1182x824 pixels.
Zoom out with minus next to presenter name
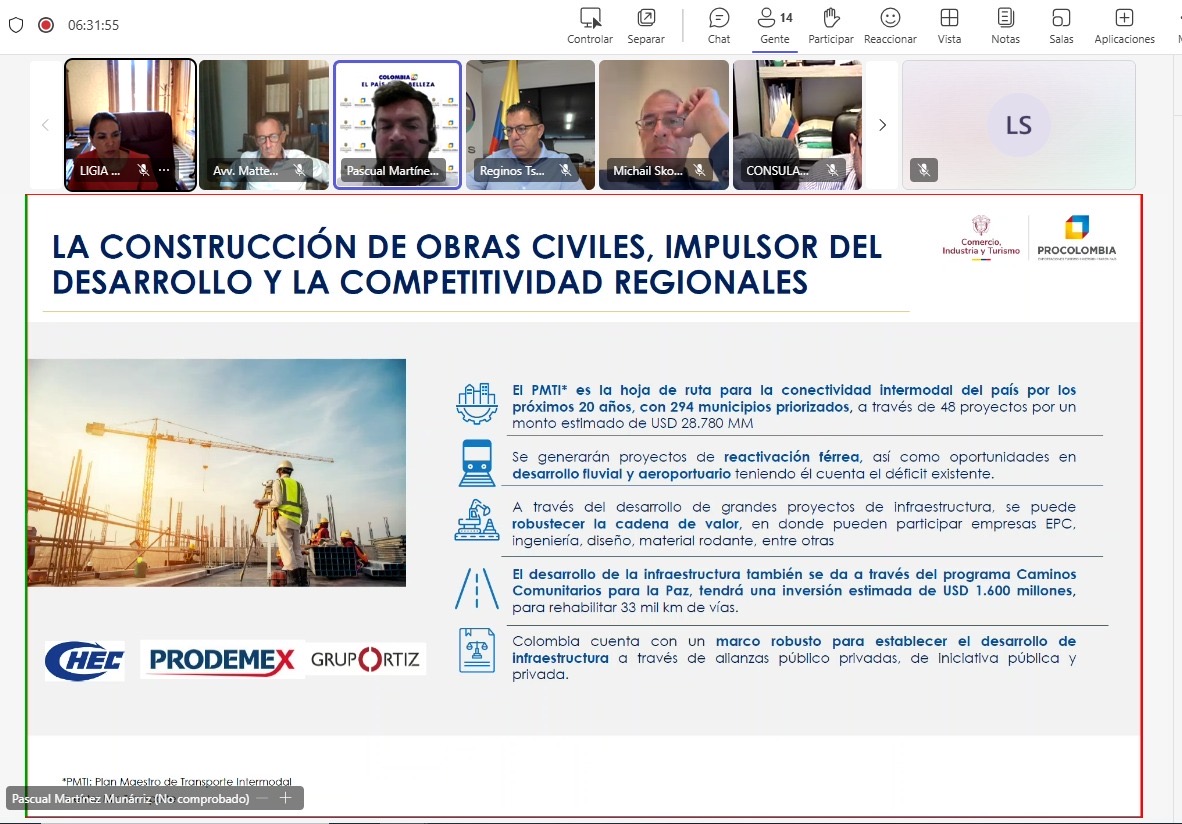[262, 798]
